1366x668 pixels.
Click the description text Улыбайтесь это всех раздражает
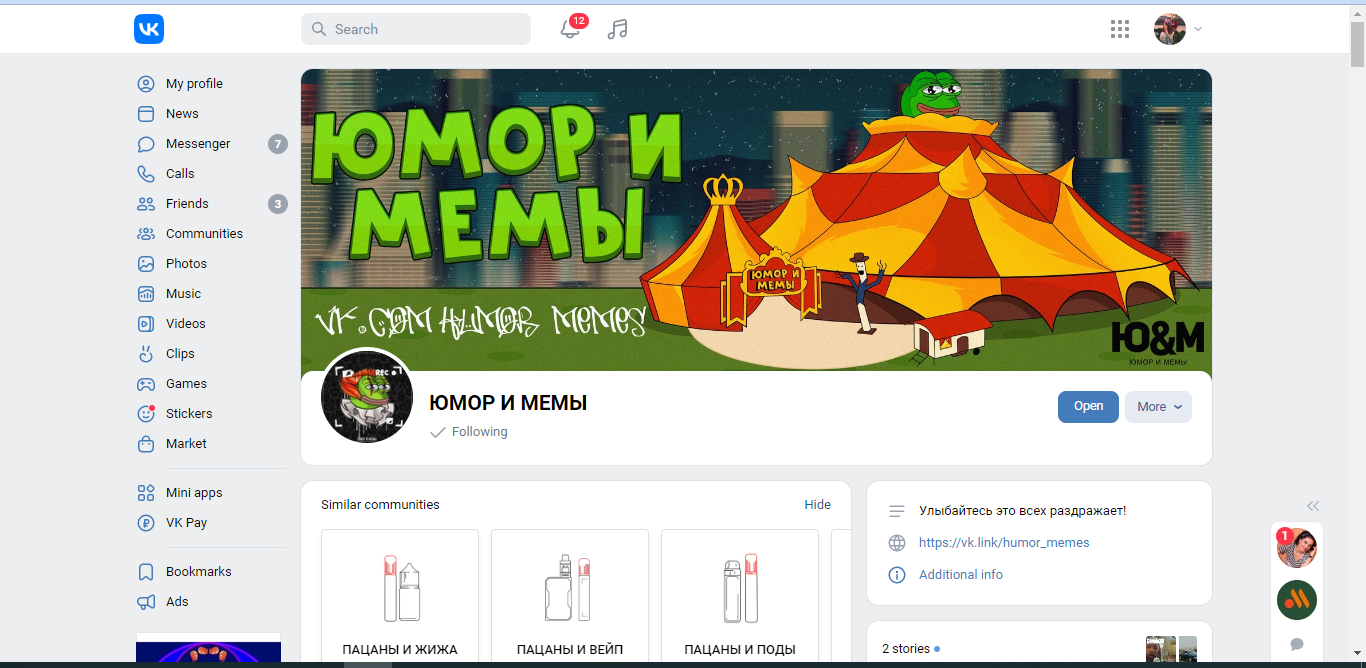1022,511
